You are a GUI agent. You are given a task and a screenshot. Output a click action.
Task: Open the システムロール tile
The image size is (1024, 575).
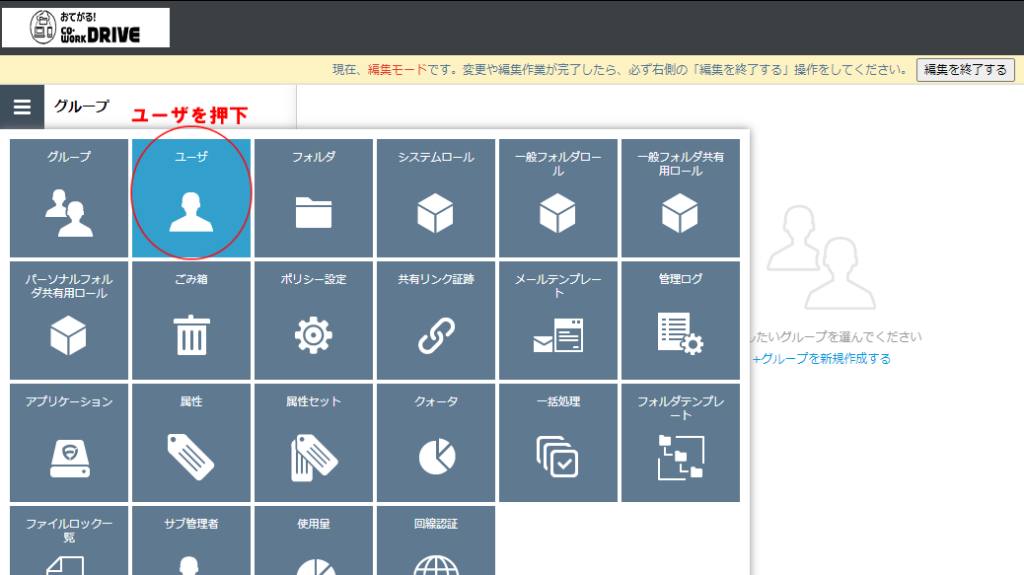click(x=436, y=198)
